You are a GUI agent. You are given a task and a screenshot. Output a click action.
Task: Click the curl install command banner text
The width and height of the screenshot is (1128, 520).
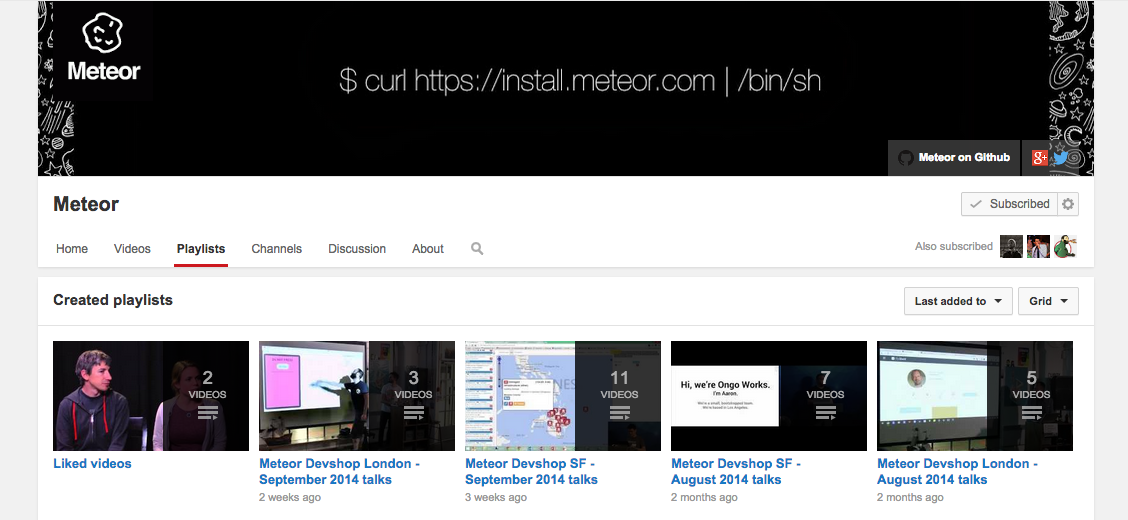(x=580, y=81)
